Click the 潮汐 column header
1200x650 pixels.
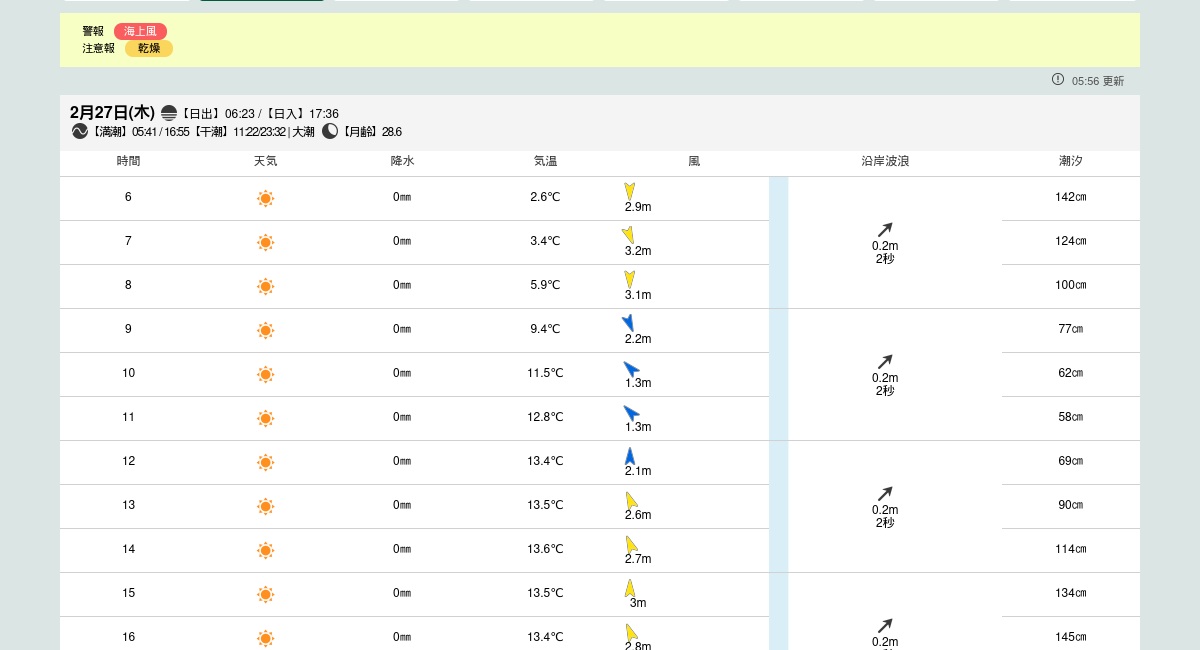[1070, 161]
